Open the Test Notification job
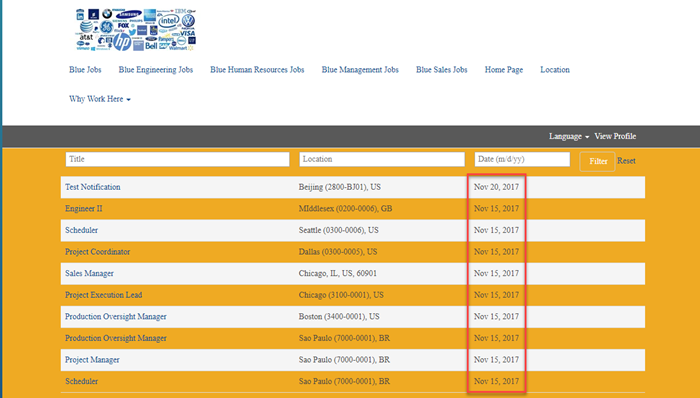The image size is (700, 398). coord(92,187)
